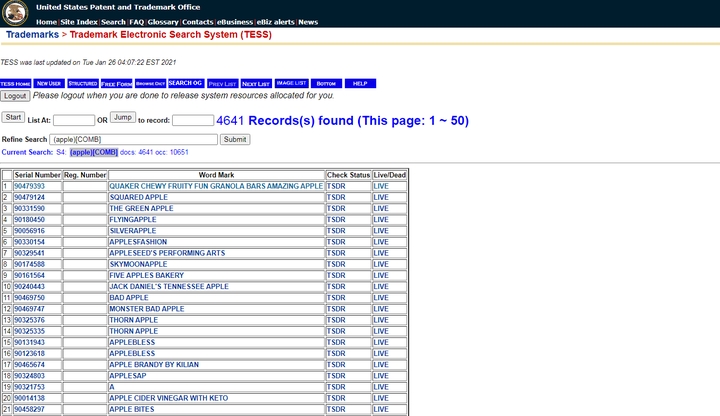This screenshot has width=720, height=416.
Task: Open the New User search form
Action: tap(49, 83)
